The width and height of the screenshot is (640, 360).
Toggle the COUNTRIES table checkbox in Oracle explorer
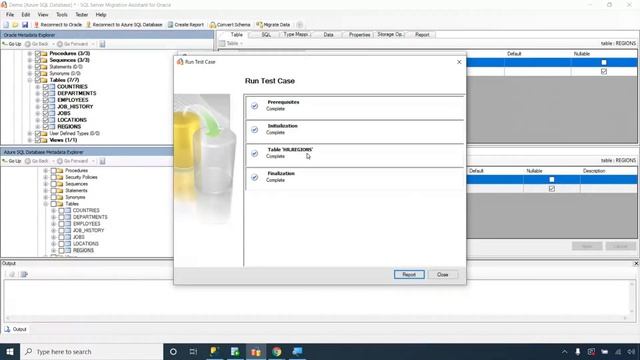point(46,87)
